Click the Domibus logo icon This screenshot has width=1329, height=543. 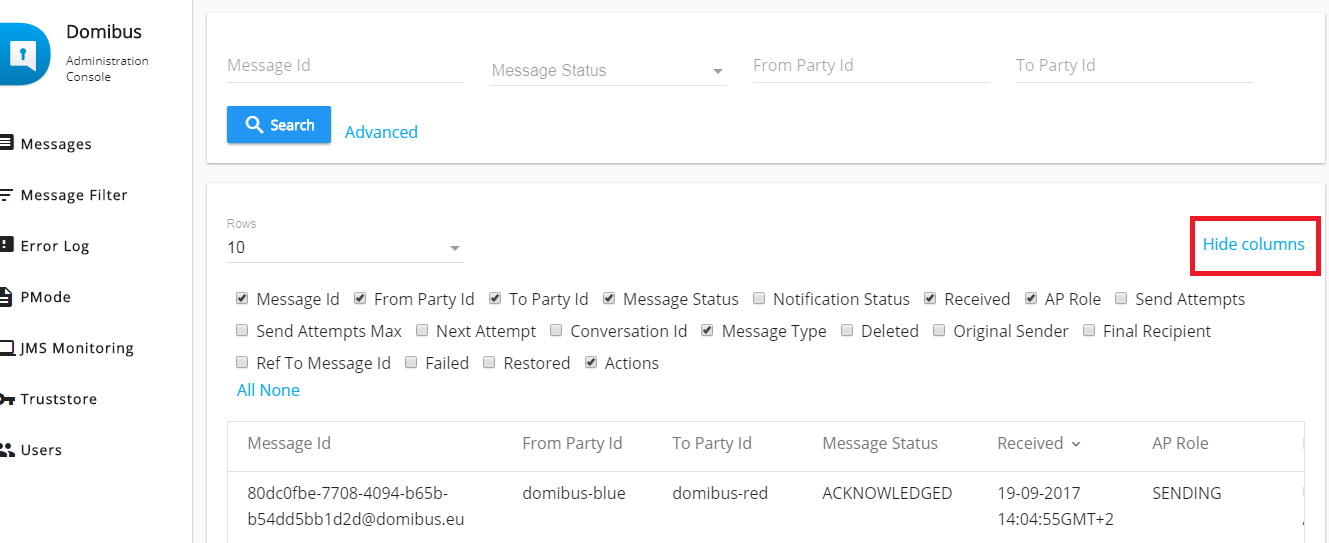tap(22, 54)
